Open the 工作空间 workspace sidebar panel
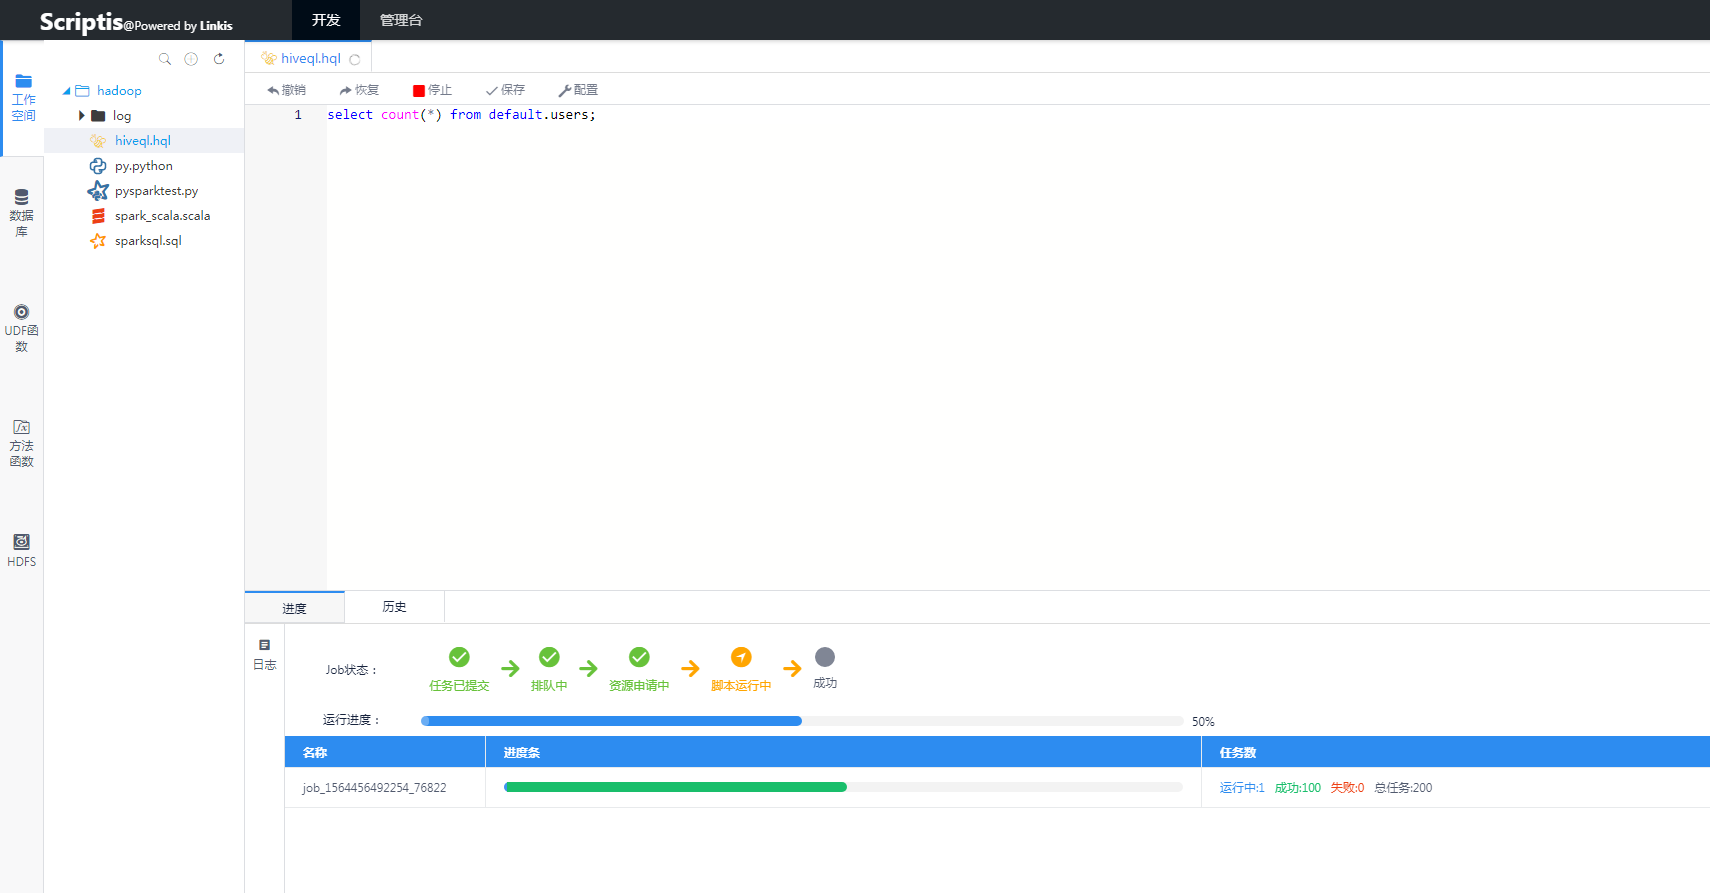 pos(22,97)
